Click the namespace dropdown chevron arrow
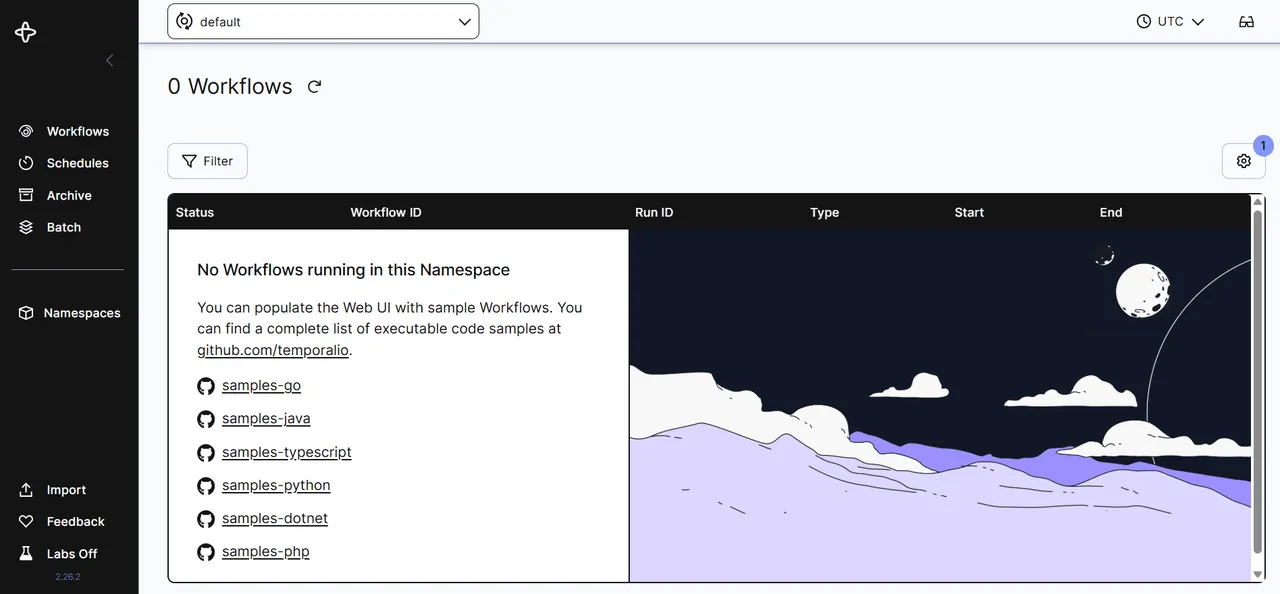The width and height of the screenshot is (1280, 594). point(464,22)
